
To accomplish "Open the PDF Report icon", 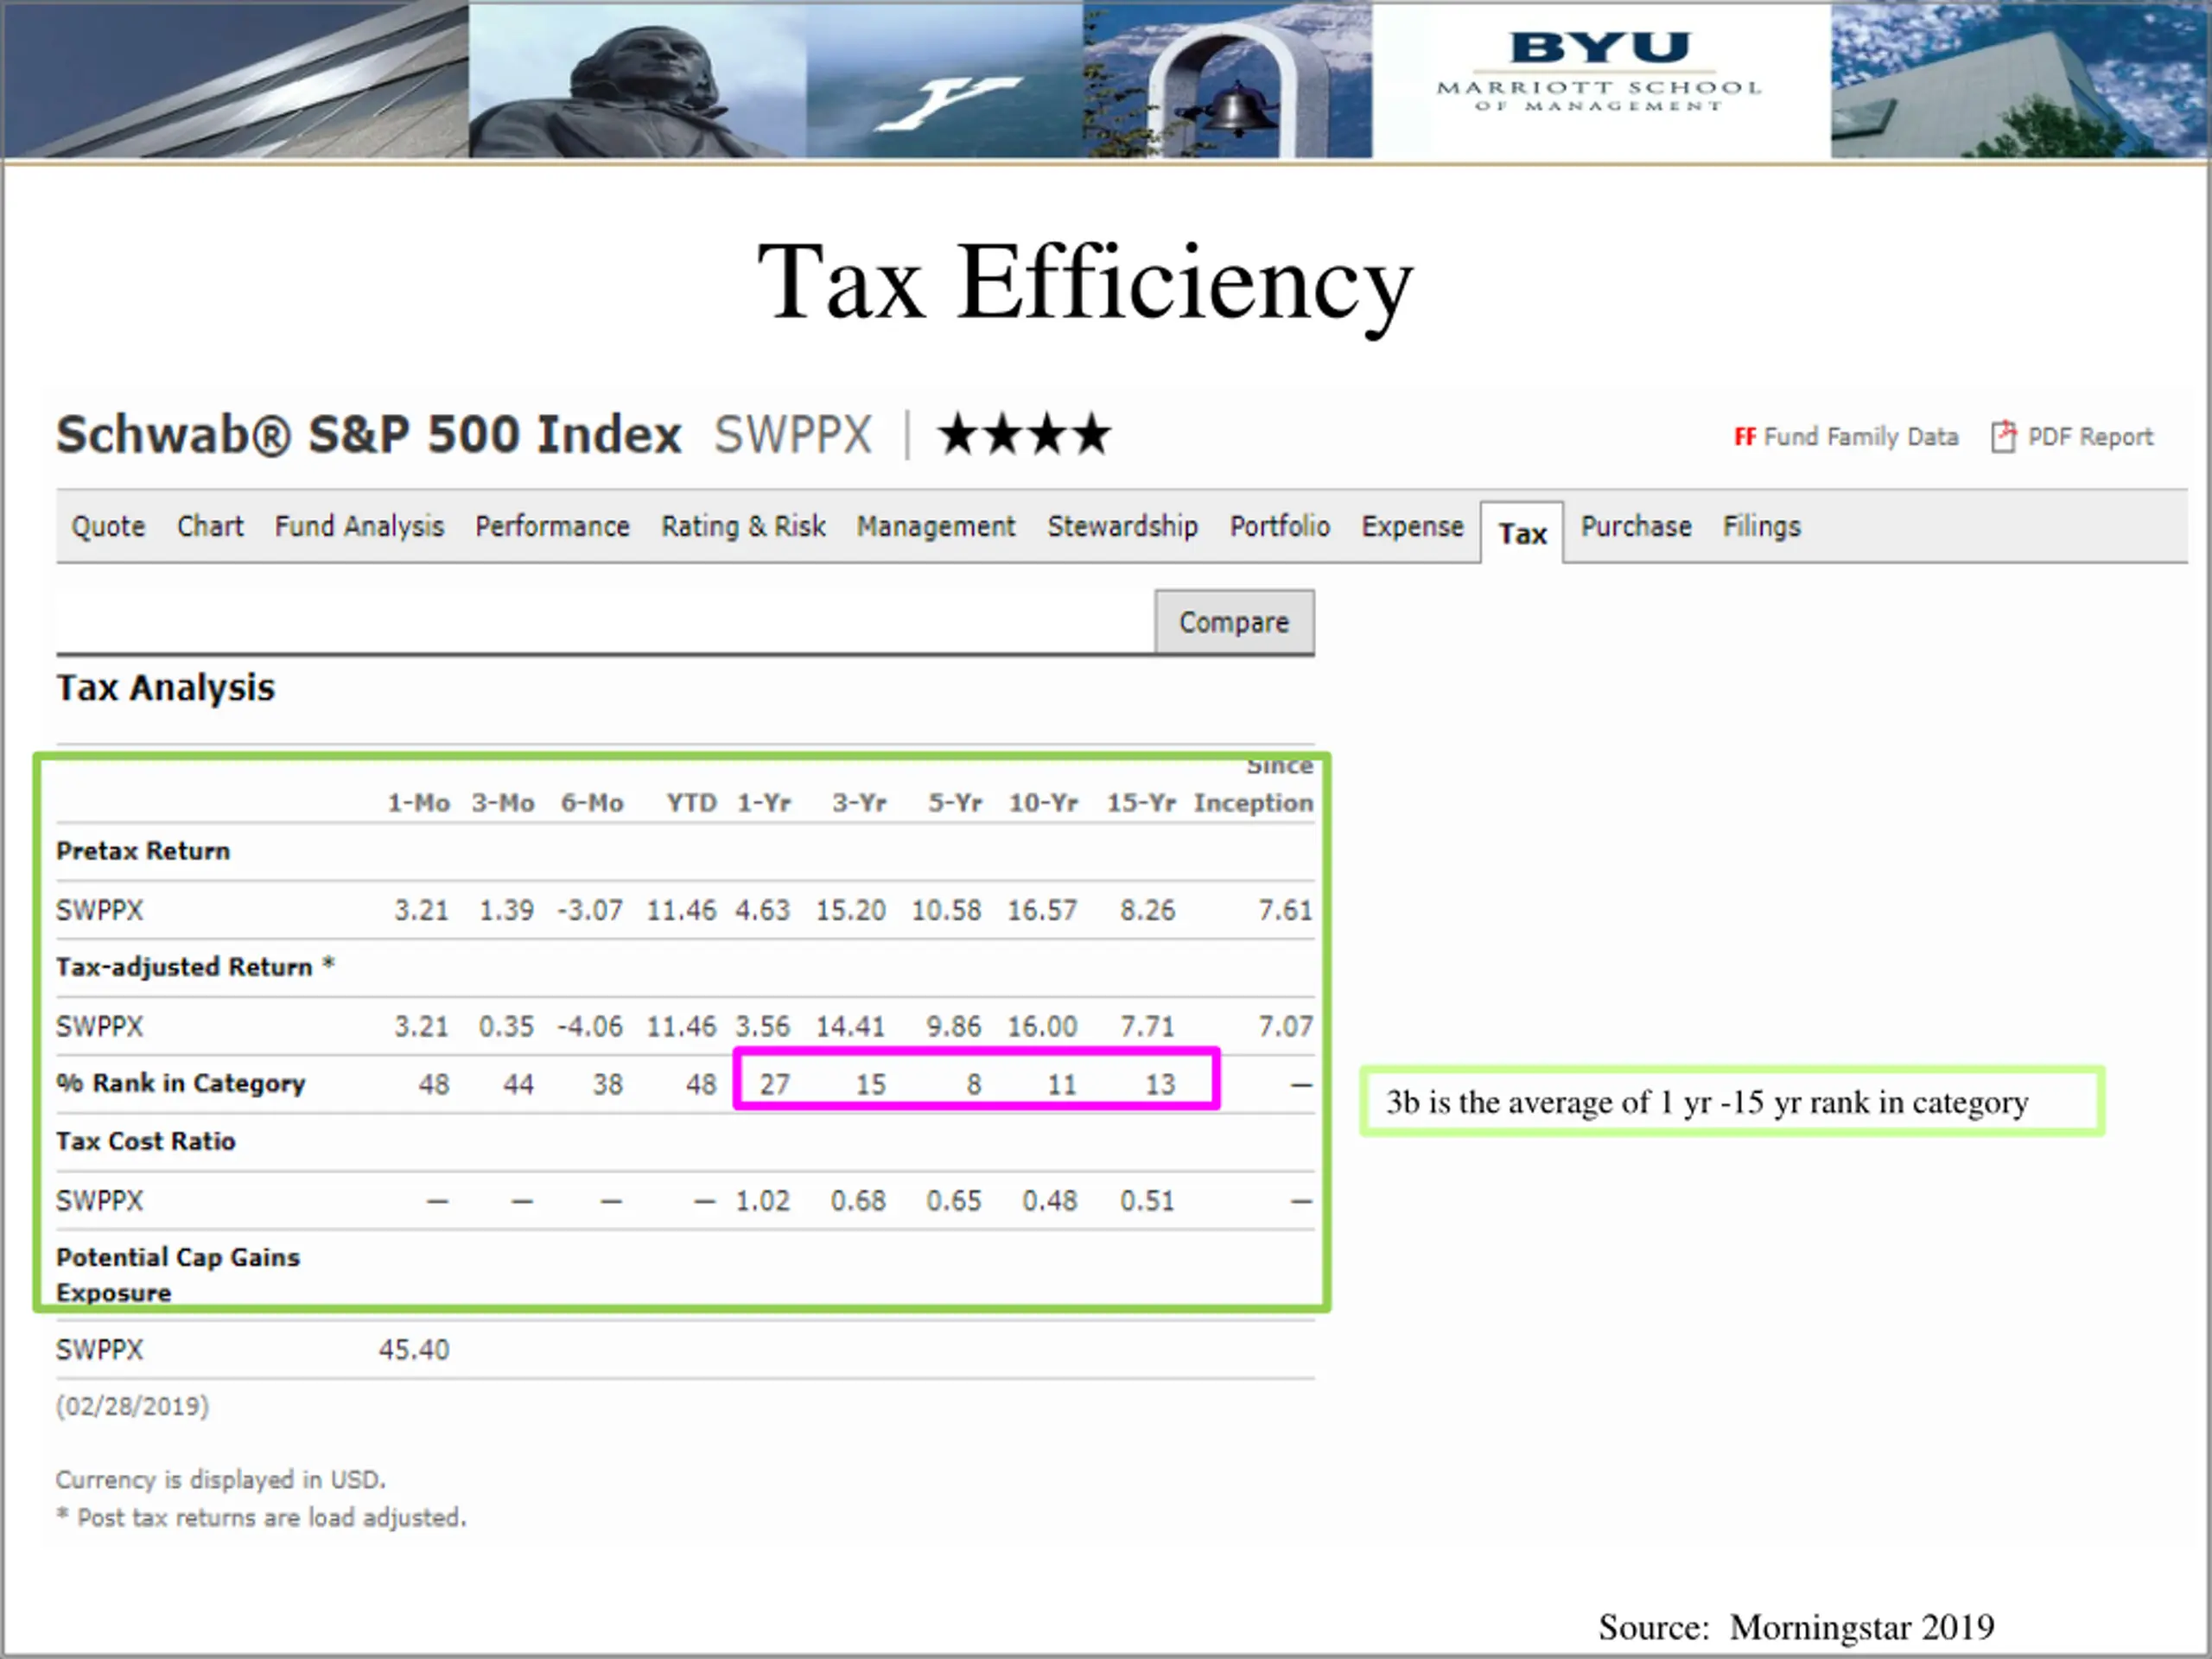I will pyautogui.click(x=2003, y=437).
